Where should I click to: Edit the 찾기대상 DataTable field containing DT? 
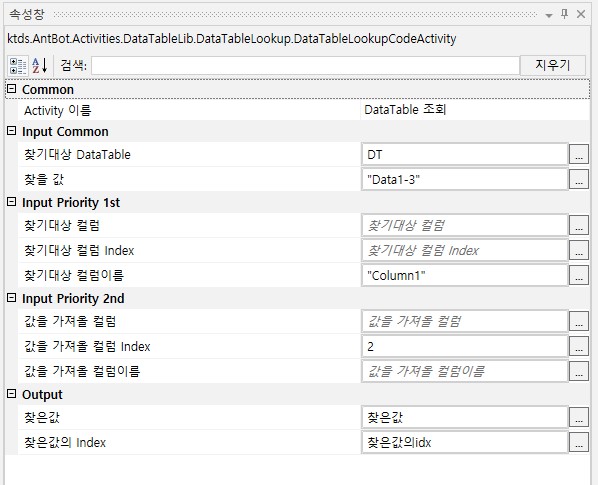pyautogui.click(x=465, y=154)
